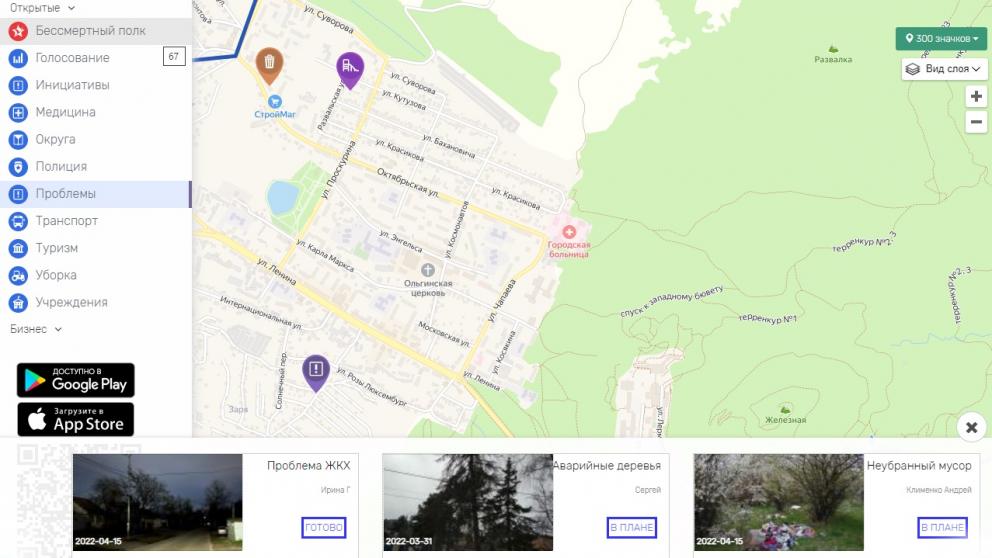992x558 pixels.
Task: Click the App Store download button
Action: [x=76, y=420]
